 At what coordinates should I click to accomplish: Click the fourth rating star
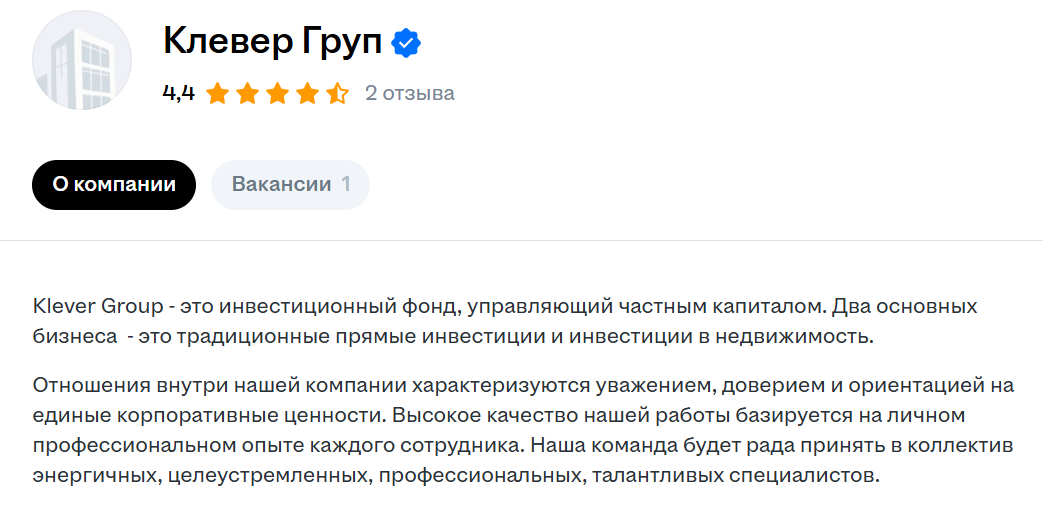(307, 94)
